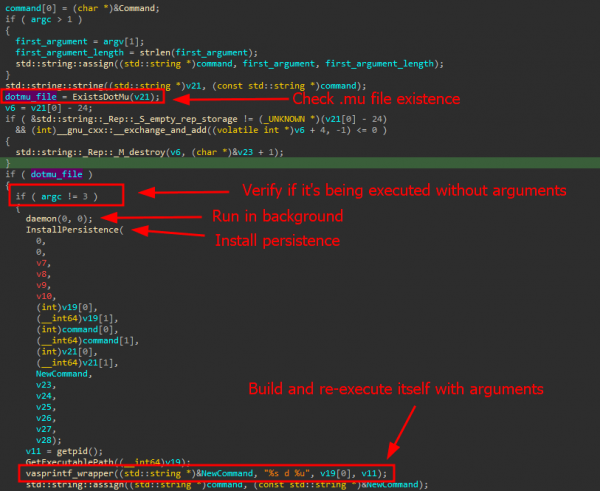Click the 'if ( argc > 1 )' condition

tap(42, 20)
